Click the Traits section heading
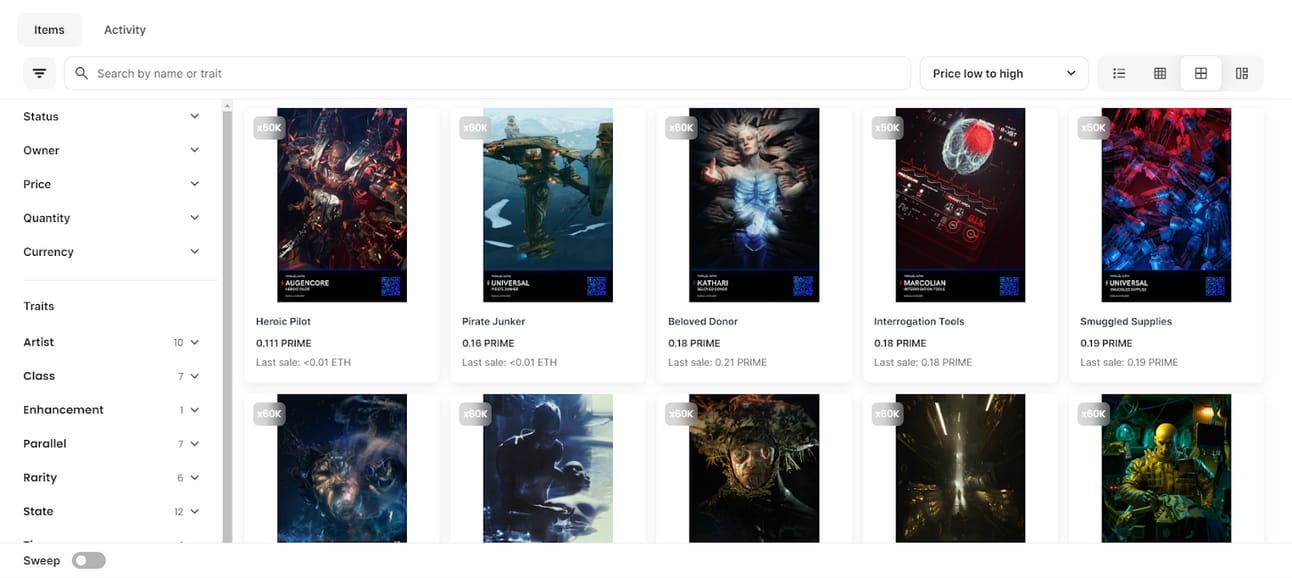Screen dimensions: 1292x578 (39, 306)
